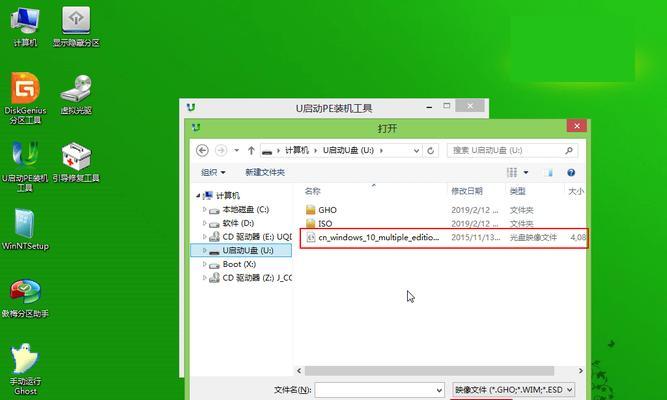Select Boot (X:) in the tree
This screenshot has height=400, width=667.
[239, 264]
